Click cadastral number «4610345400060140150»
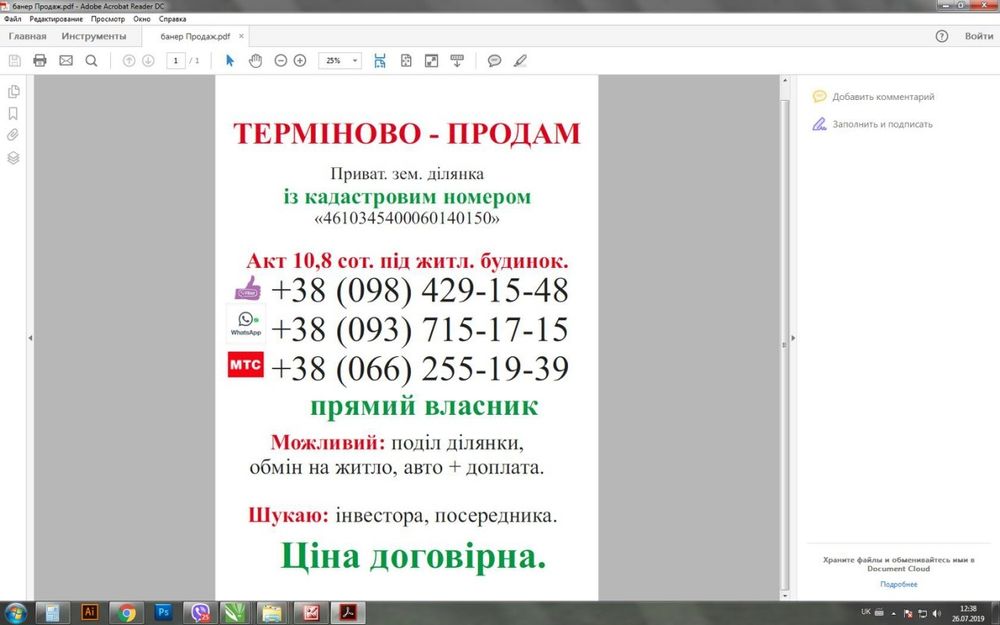1000x625 pixels. click(407, 218)
